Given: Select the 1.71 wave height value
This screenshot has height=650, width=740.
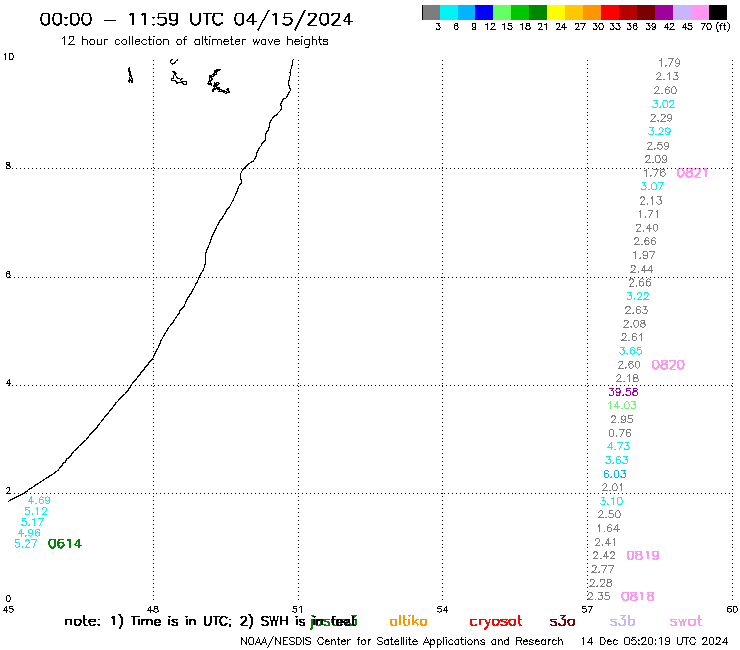Looking at the screenshot, I should [x=649, y=214].
